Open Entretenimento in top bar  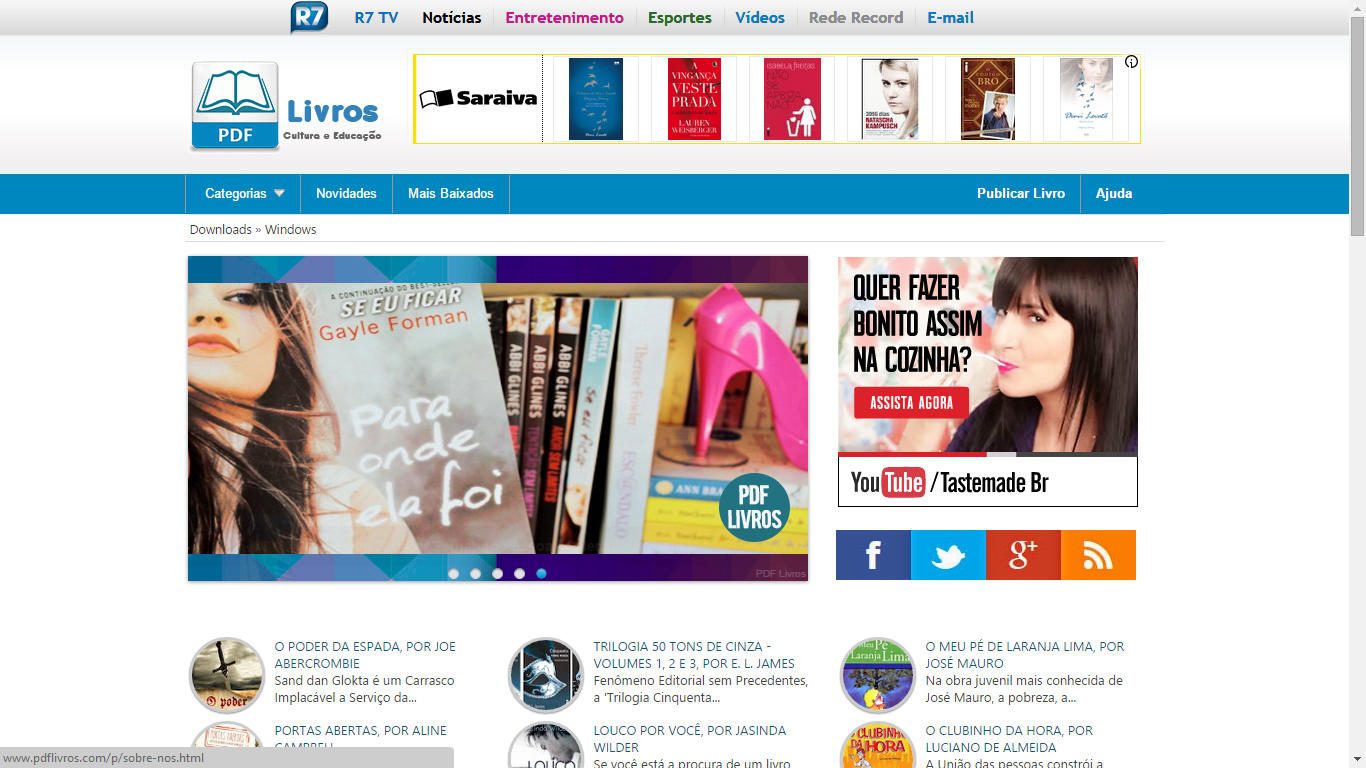coord(565,18)
